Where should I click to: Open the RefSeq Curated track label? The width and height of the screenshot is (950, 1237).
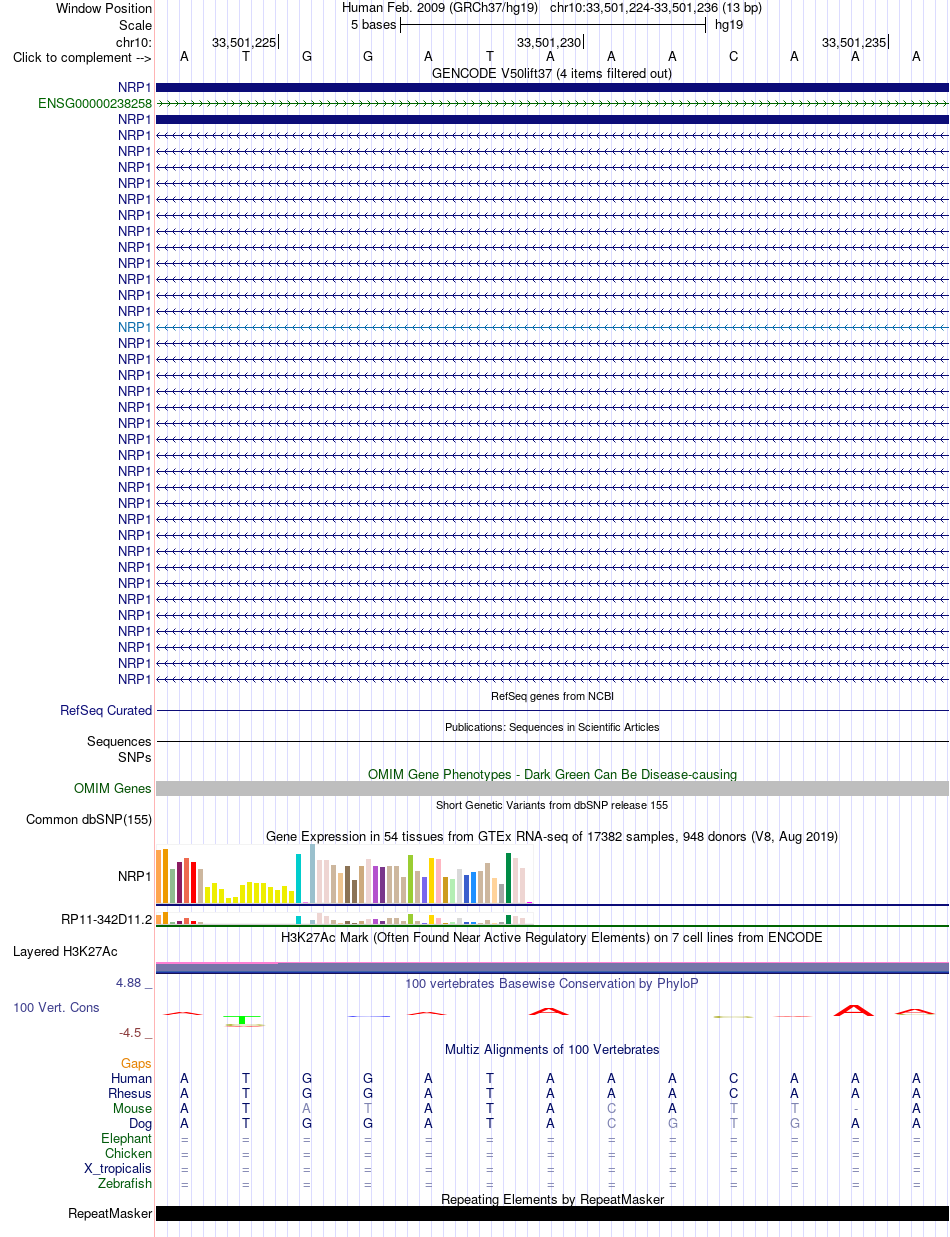[x=106, y=710]
